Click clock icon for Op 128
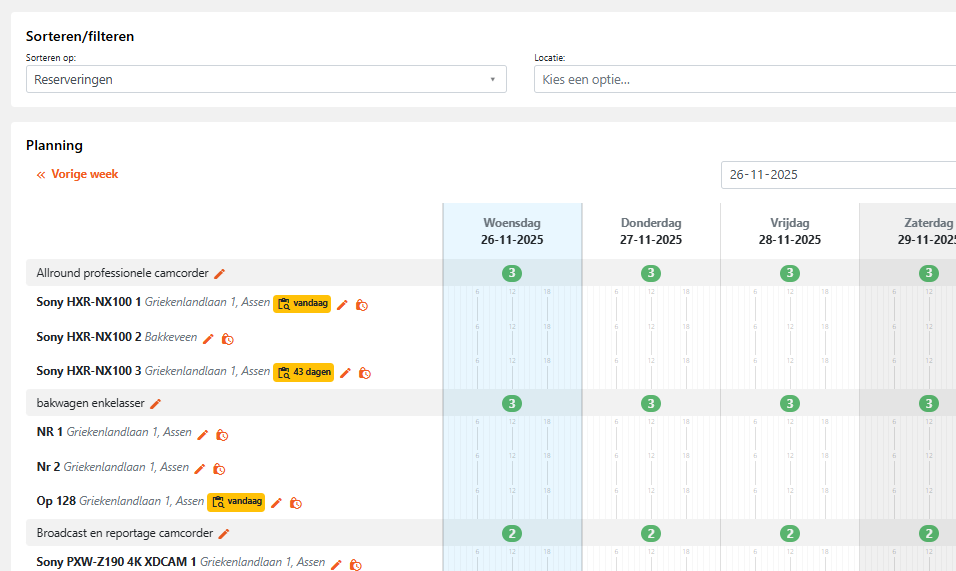This screenshot has width=956, height=571. pyautogui.click(x=296, y=503)
